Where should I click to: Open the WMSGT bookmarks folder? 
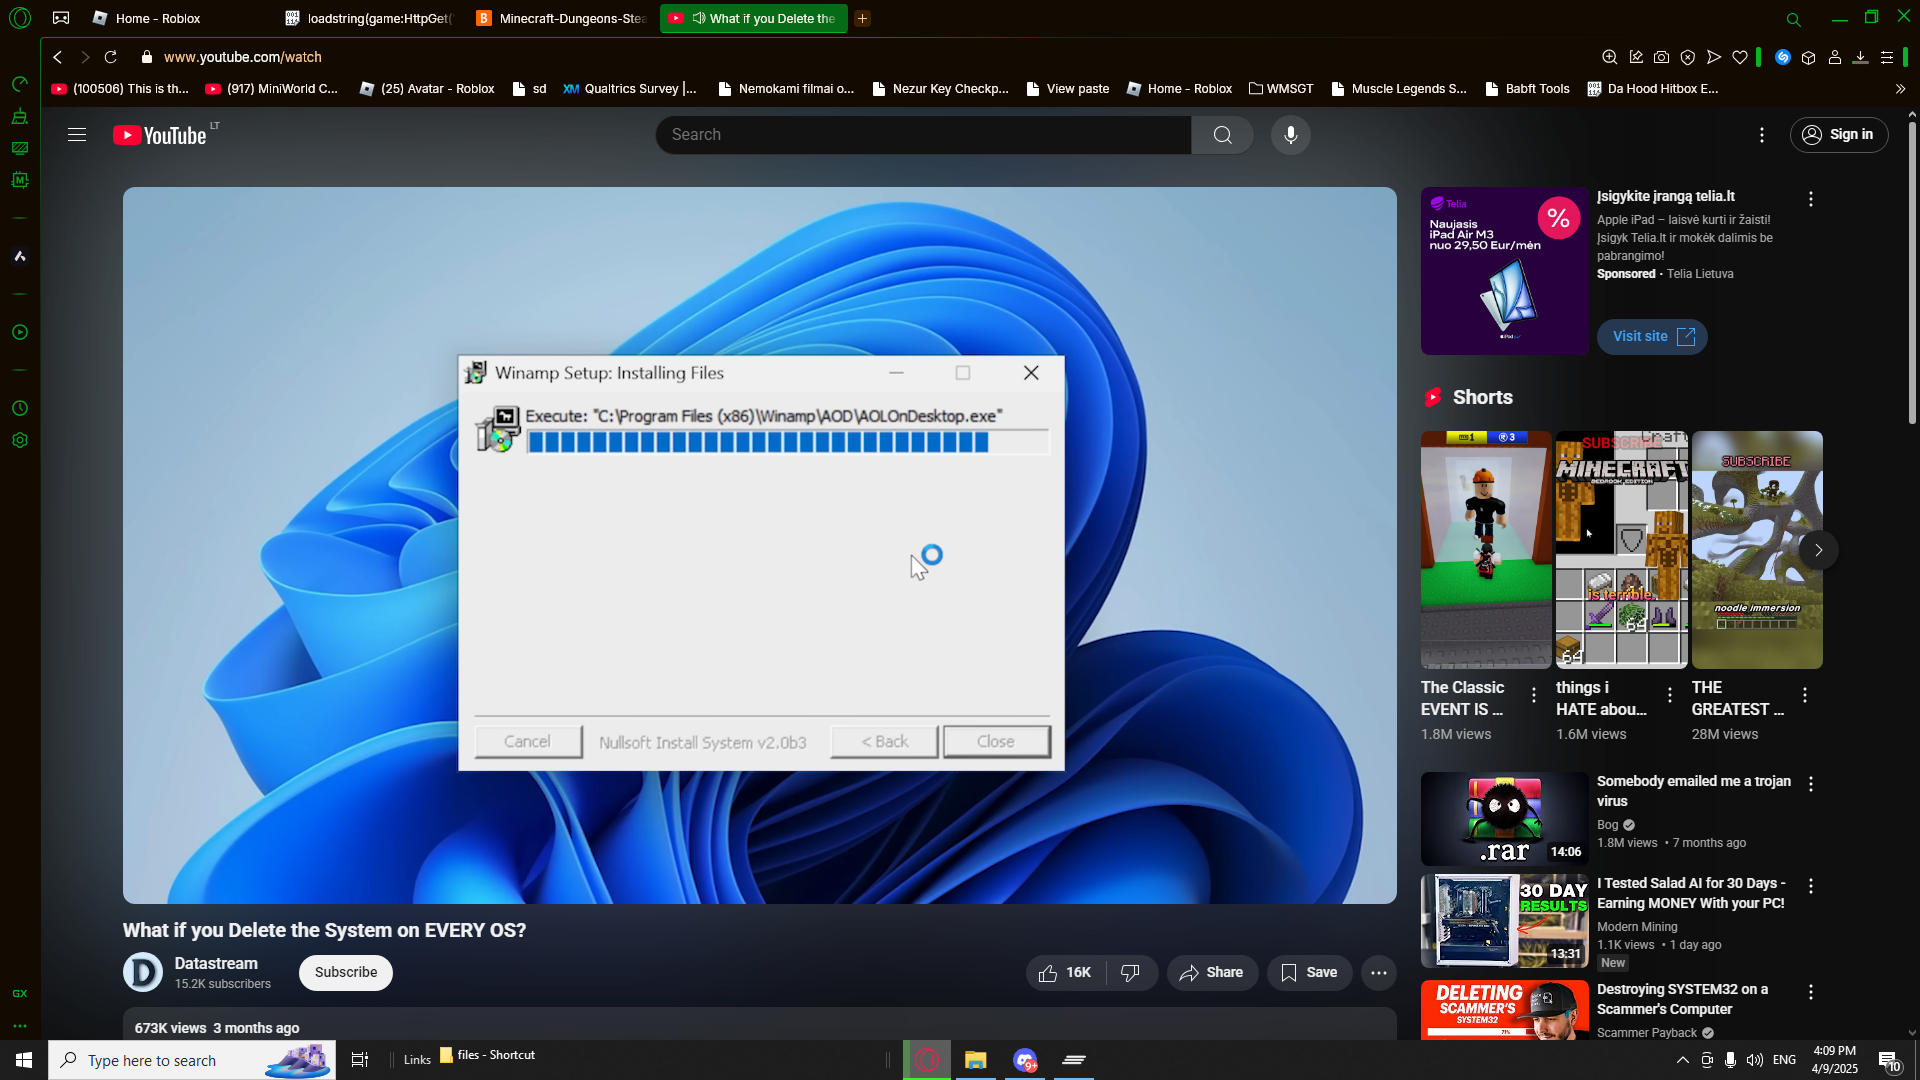(x=1281, y=89)
